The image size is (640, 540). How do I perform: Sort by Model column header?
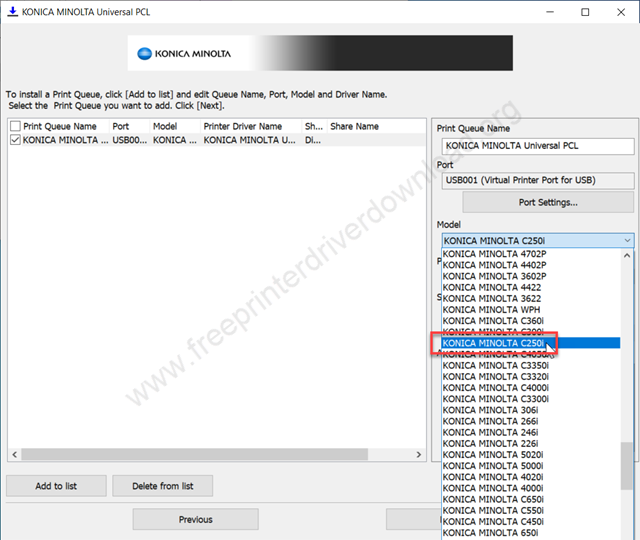175,126
